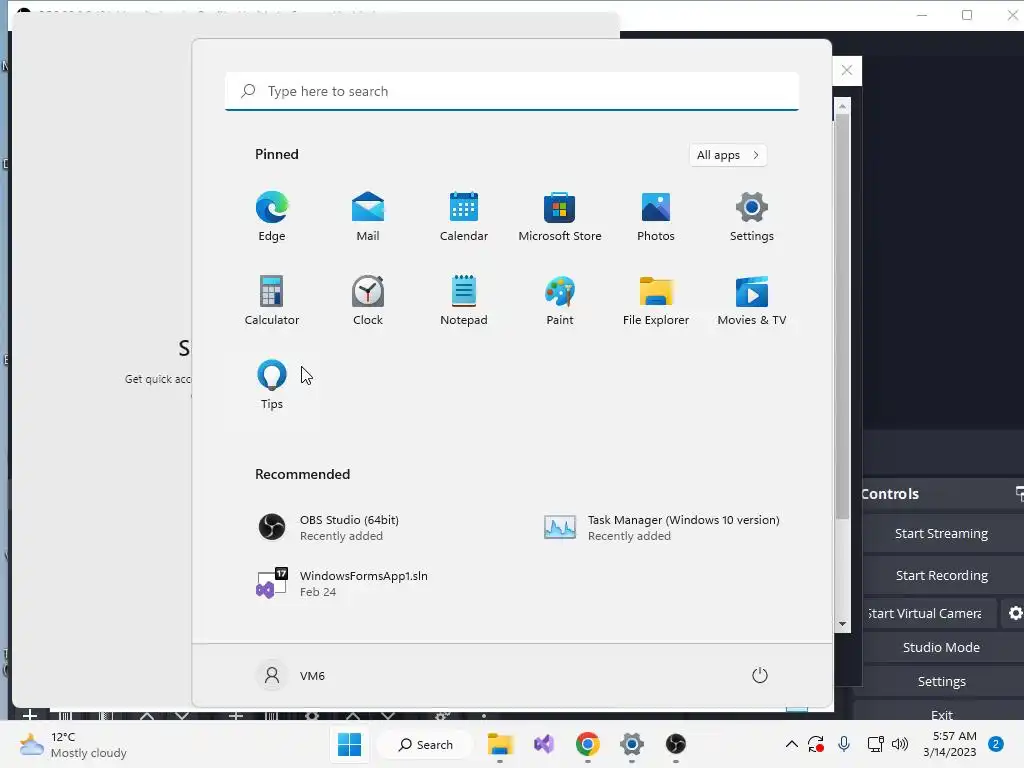Screen dimensions: 1024x768
Task: Click the sync tray icon with red dot
Action: 816,744
